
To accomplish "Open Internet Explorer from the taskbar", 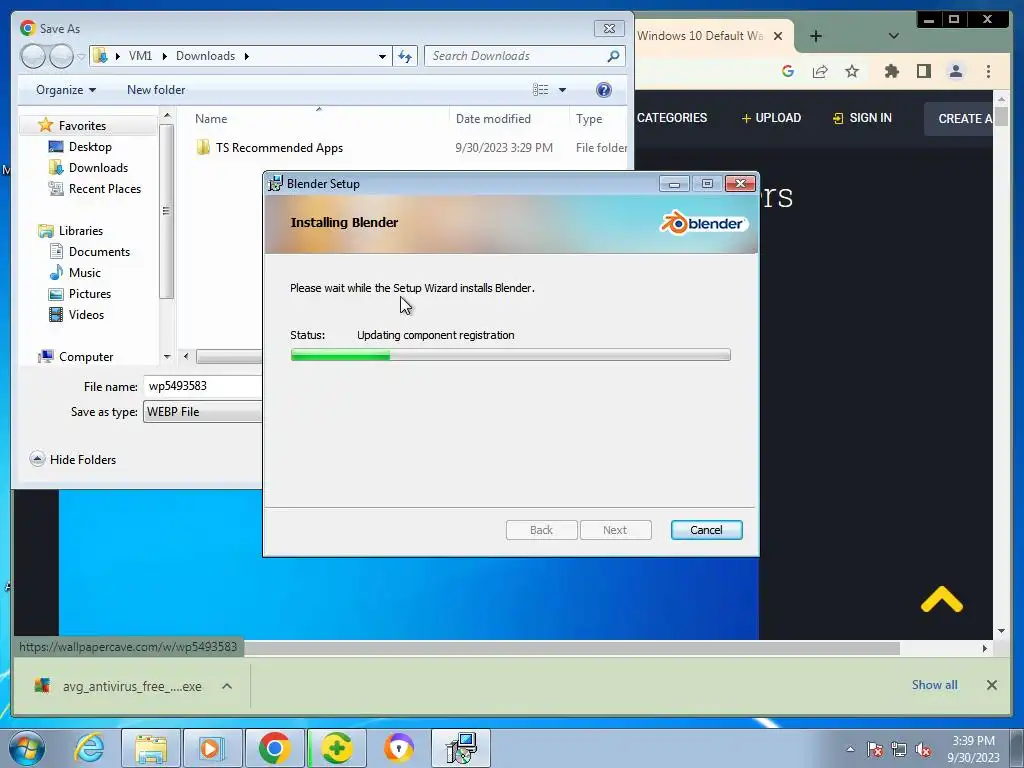I will point(89,748).
